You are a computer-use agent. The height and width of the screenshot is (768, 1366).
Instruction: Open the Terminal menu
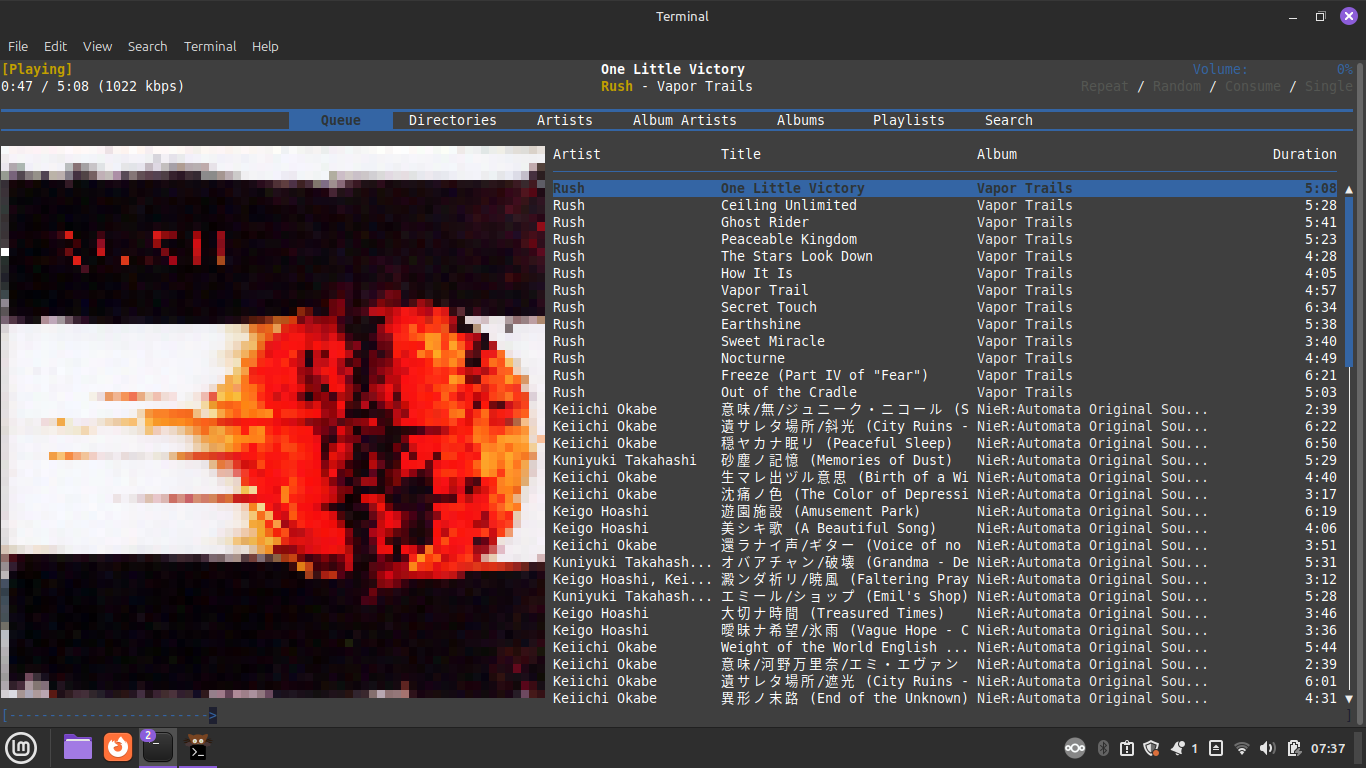[210, 46]
